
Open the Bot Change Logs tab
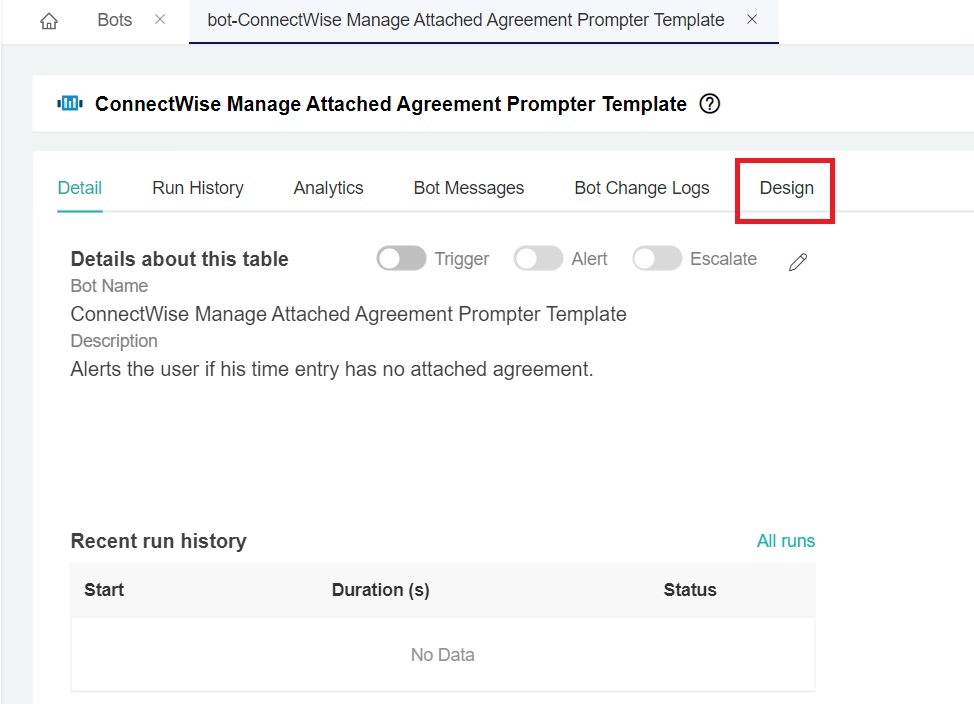pyautogui.click(x=642, y=188)
